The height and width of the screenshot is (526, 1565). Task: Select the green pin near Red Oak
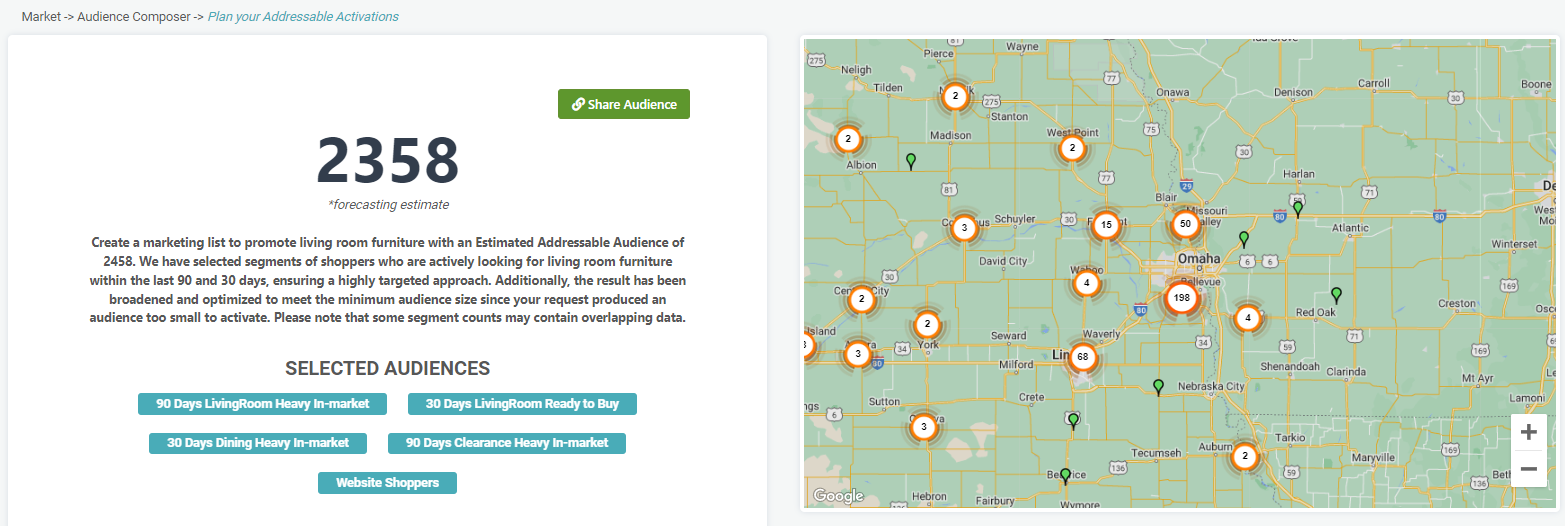(x=1335, y=295)
